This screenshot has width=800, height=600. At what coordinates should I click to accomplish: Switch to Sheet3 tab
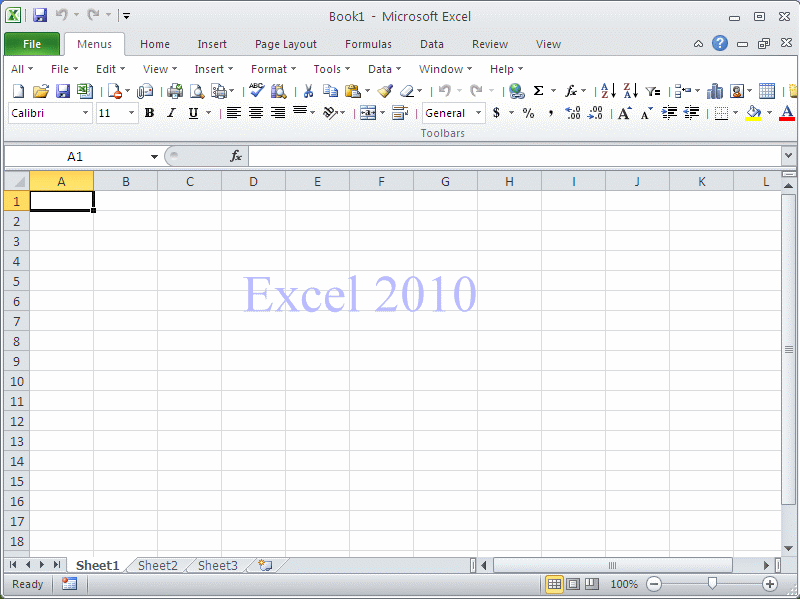point(218,565)
